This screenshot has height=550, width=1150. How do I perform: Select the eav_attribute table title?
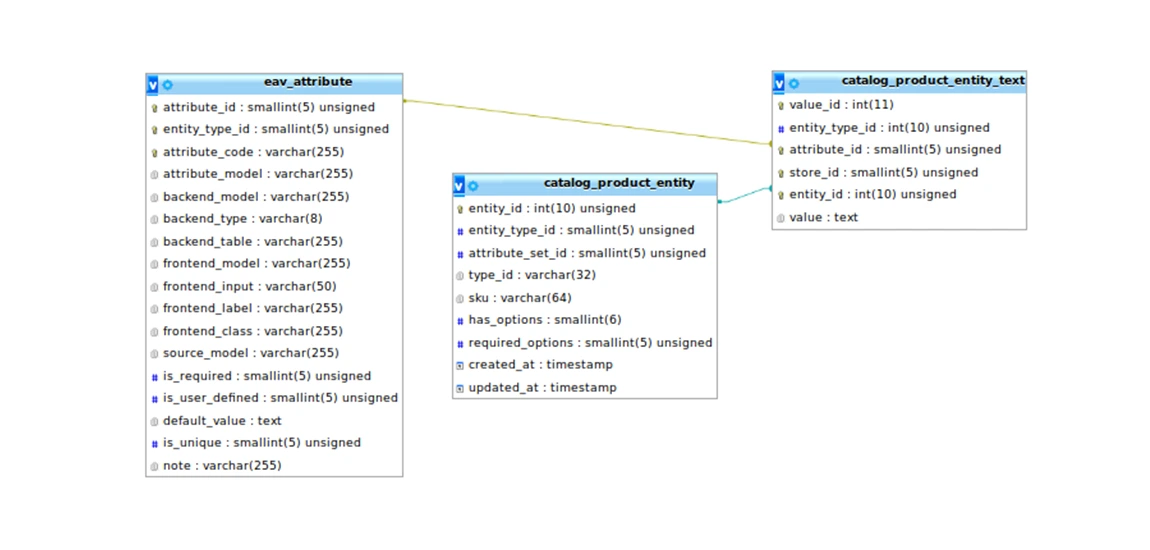pyautogui.click(x=308, y=81)
